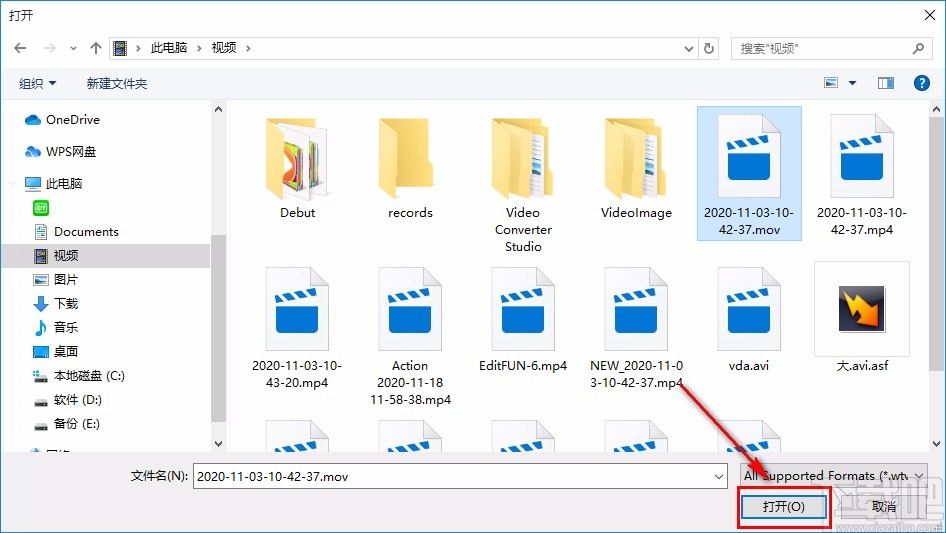The width and height of the screenshot is (946, 533).
Task: Select the 大.avi.asf file
Action: click(x=862, y=319)
